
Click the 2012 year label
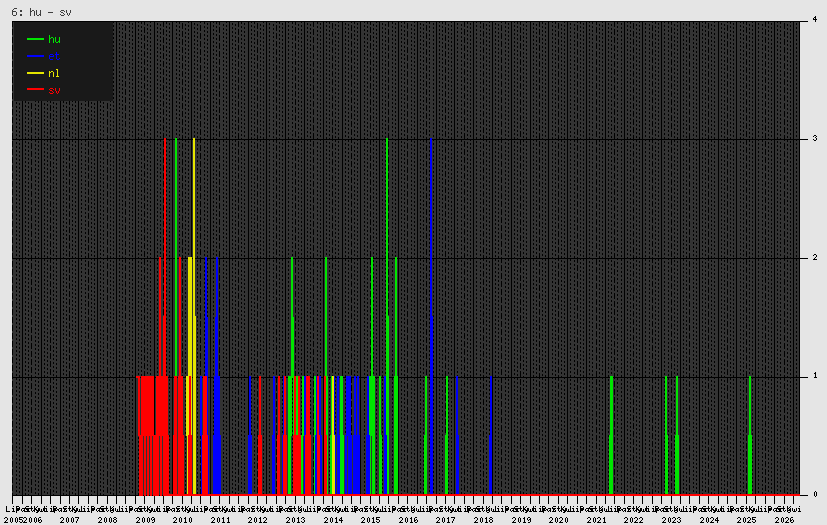[258, 520]
